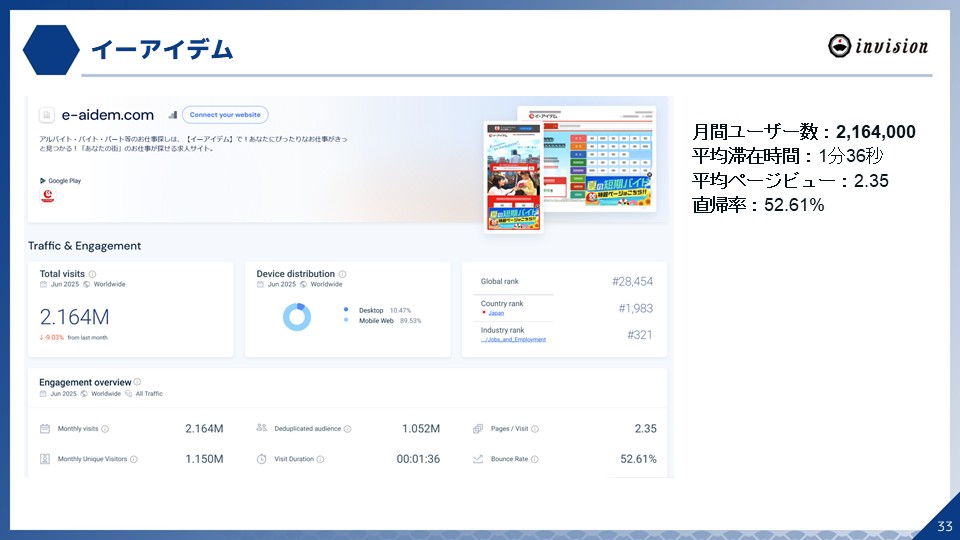Click the device distribution donut chart
The height and width of the screenshot is (540, 960).
coord(297,317)
